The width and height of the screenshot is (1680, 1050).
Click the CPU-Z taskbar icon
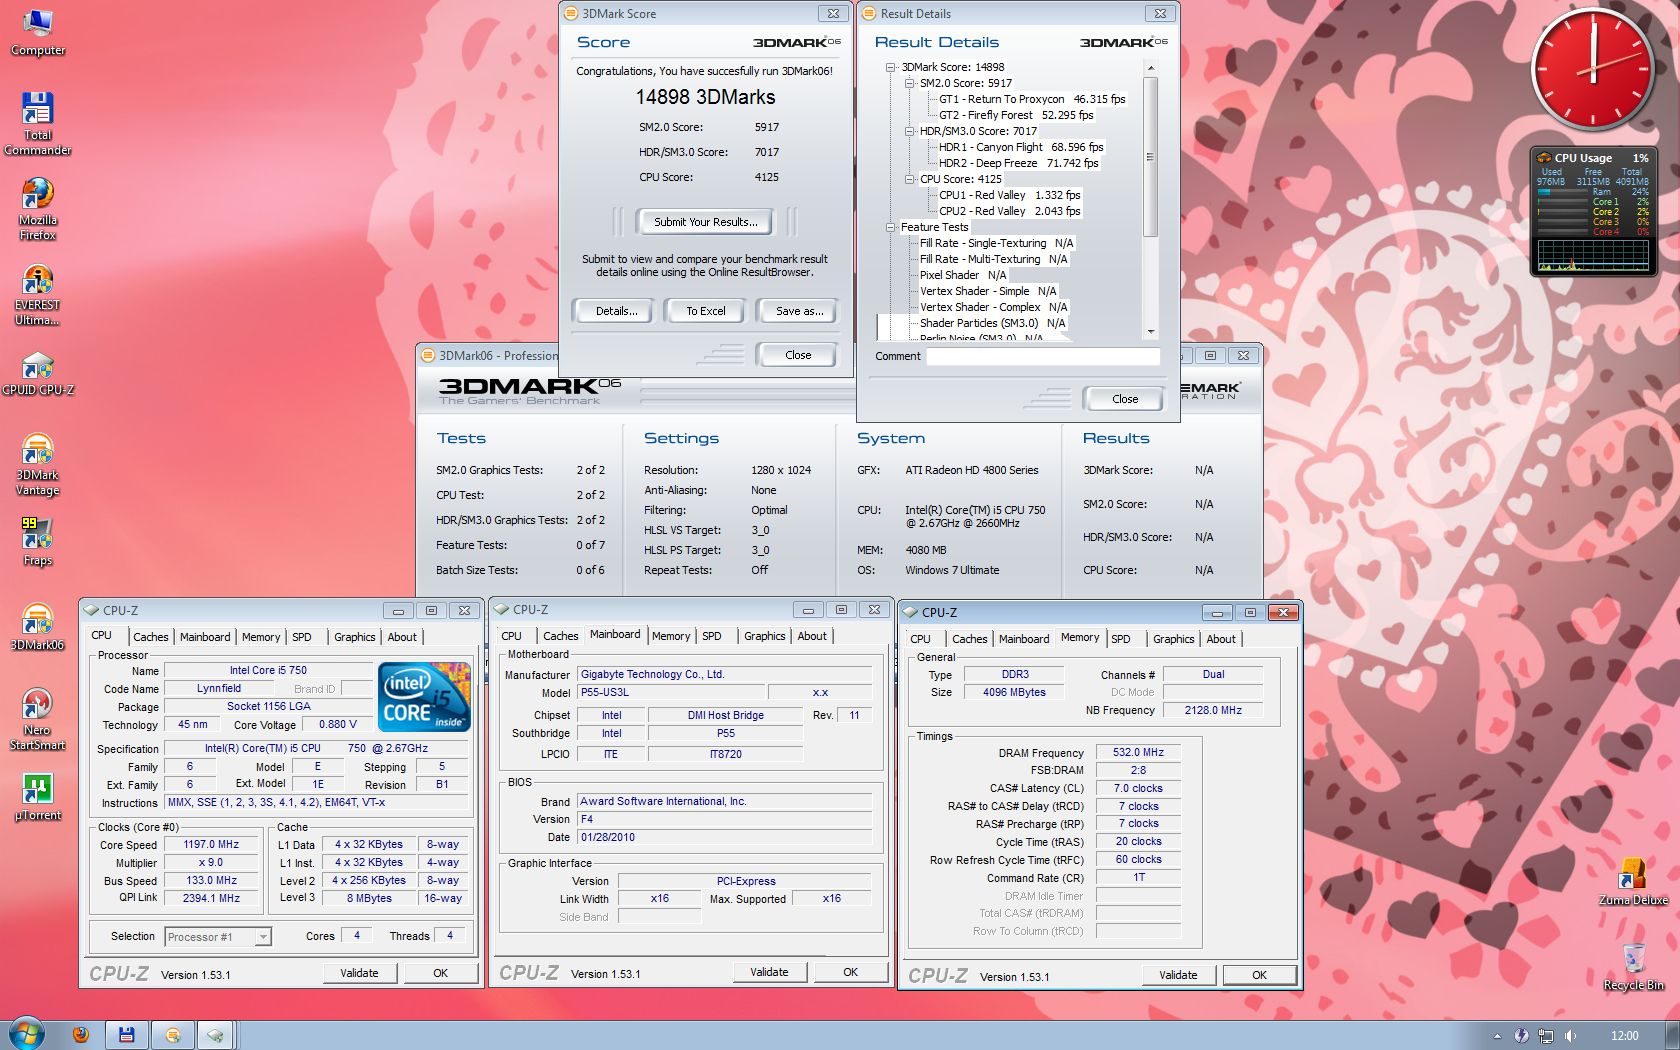point(215,1035)
